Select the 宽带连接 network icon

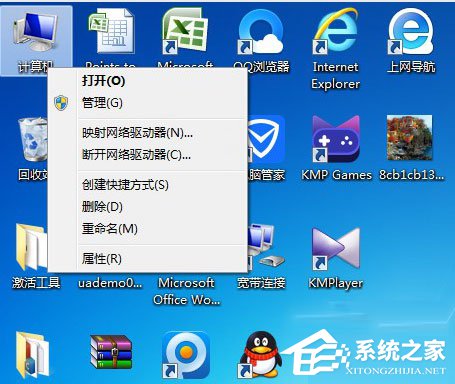[266, 247]
